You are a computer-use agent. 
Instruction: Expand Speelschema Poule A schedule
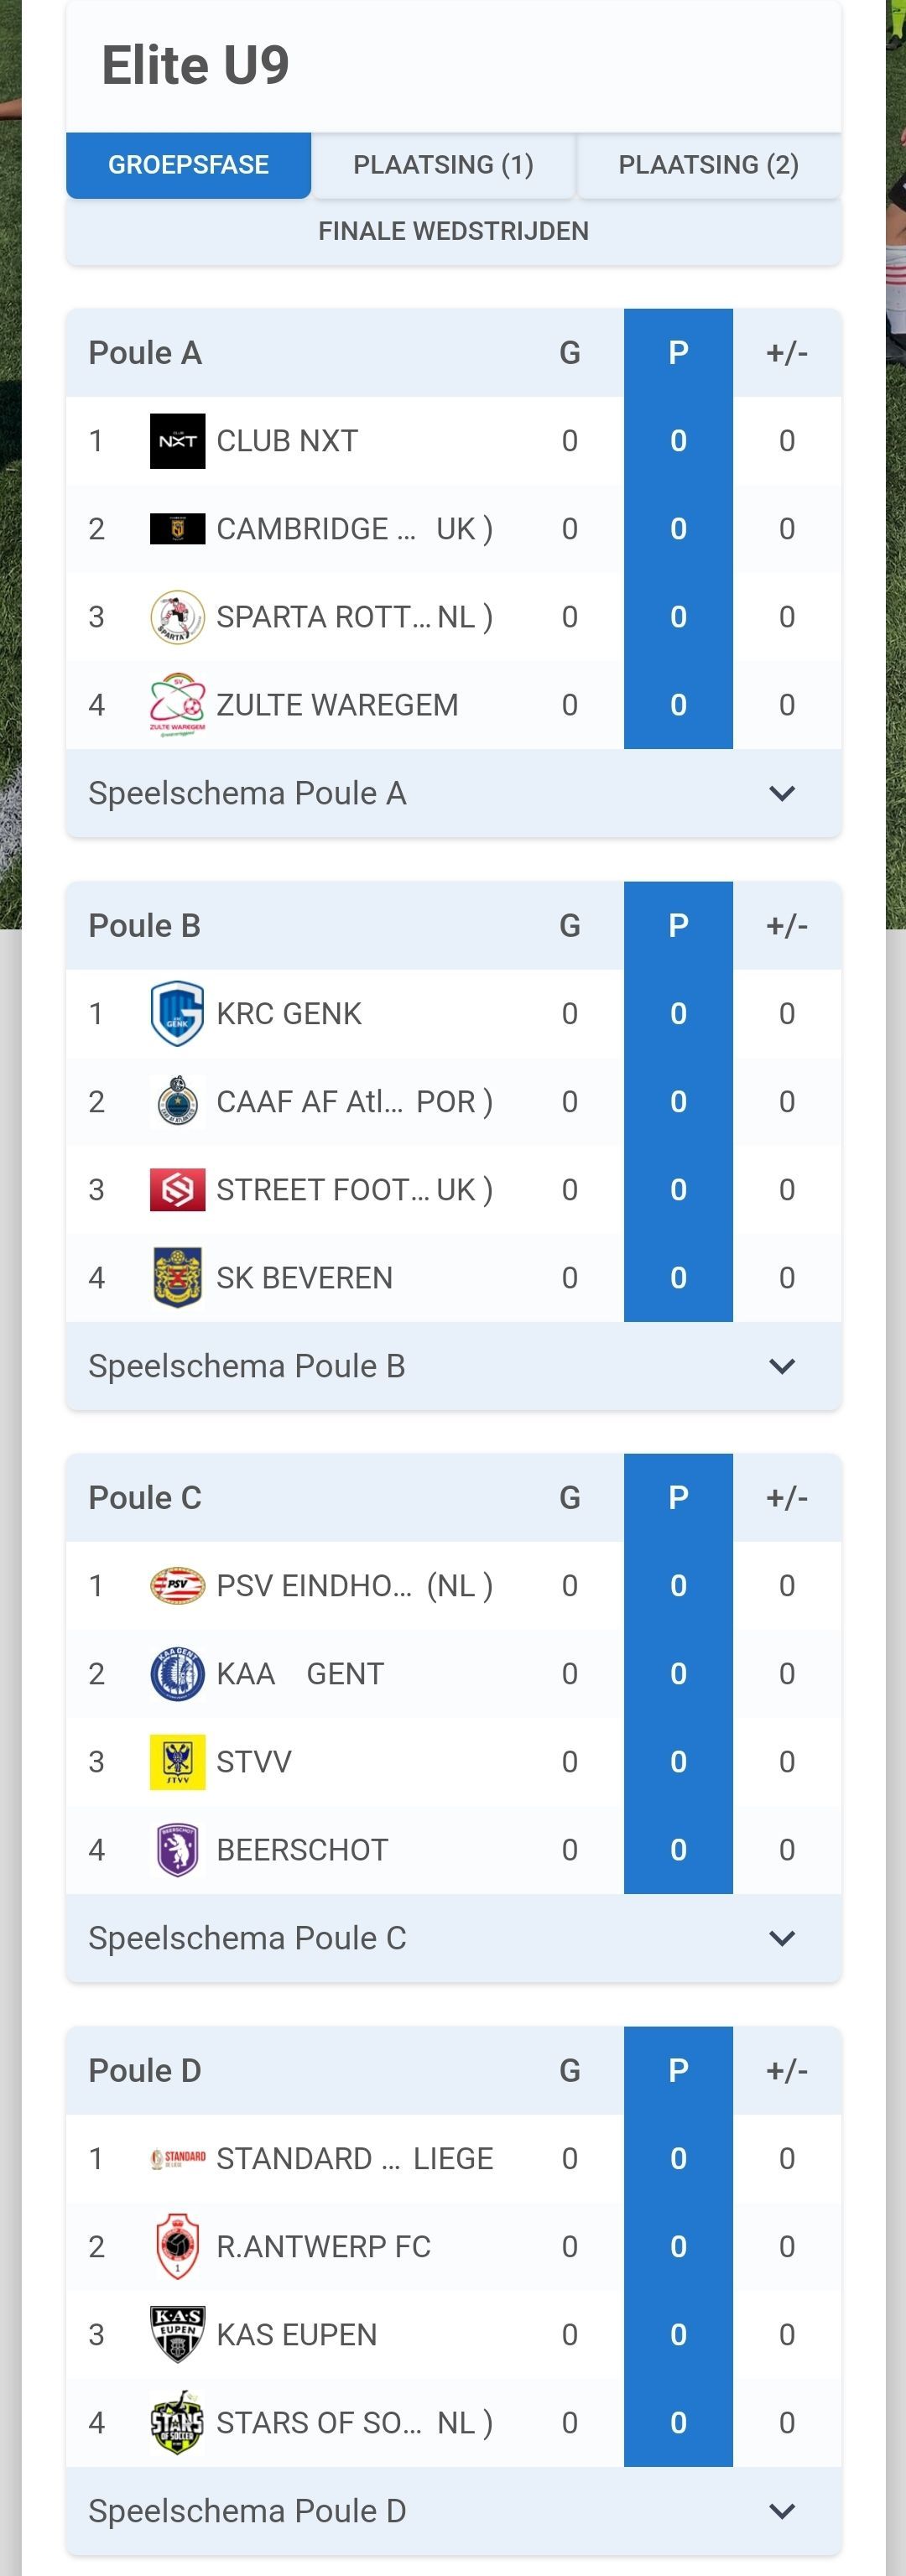781,793
